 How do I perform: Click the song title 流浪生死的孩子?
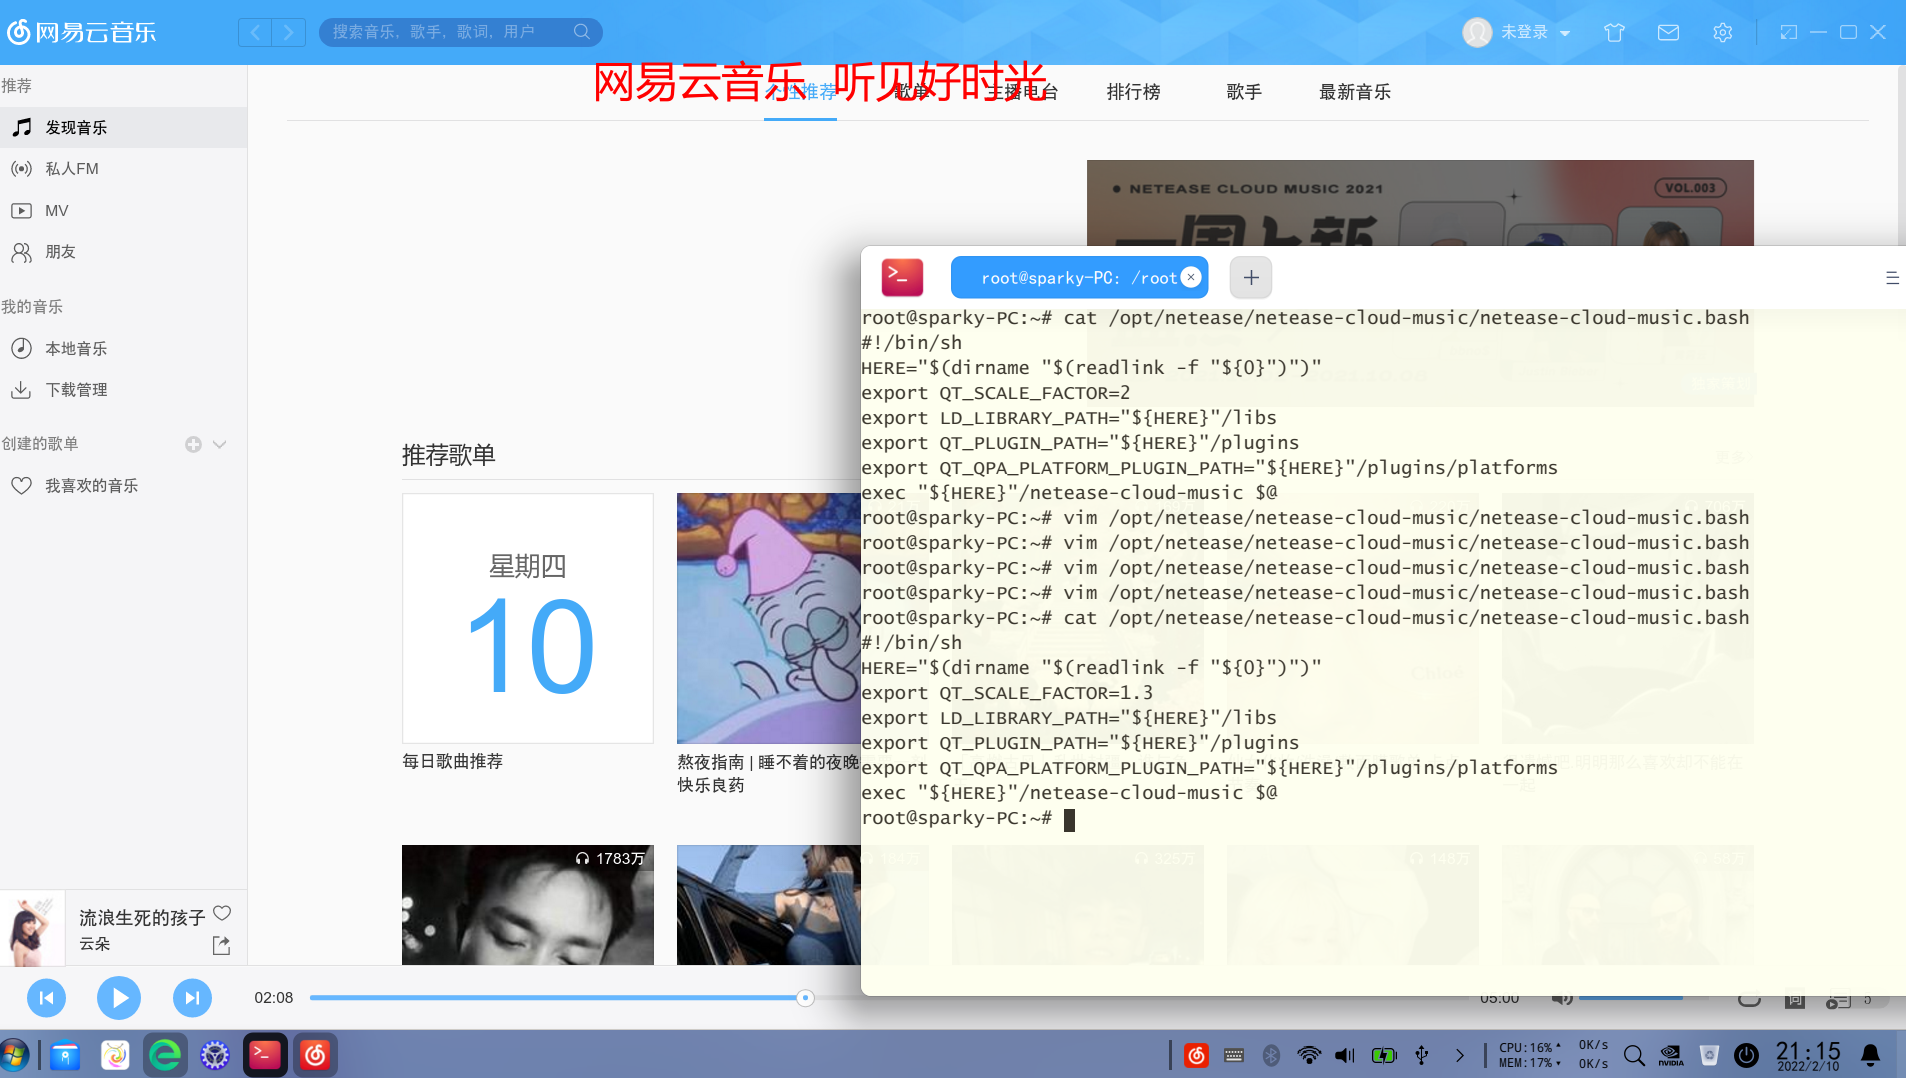142,918
